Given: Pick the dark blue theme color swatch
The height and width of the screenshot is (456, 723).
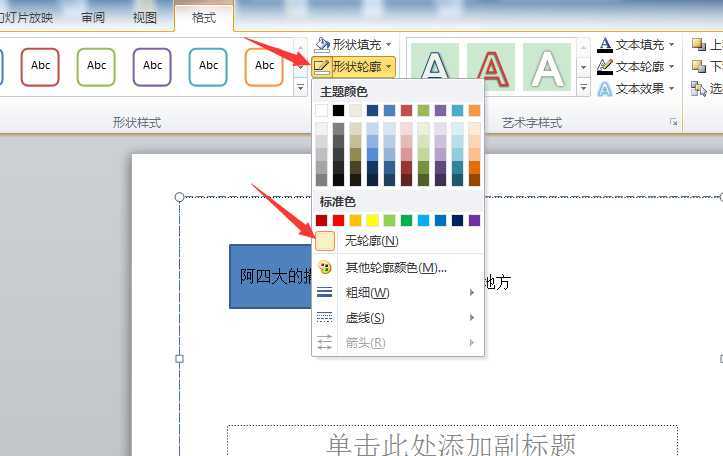Looking at the screenshot, I should pos(373,110).
